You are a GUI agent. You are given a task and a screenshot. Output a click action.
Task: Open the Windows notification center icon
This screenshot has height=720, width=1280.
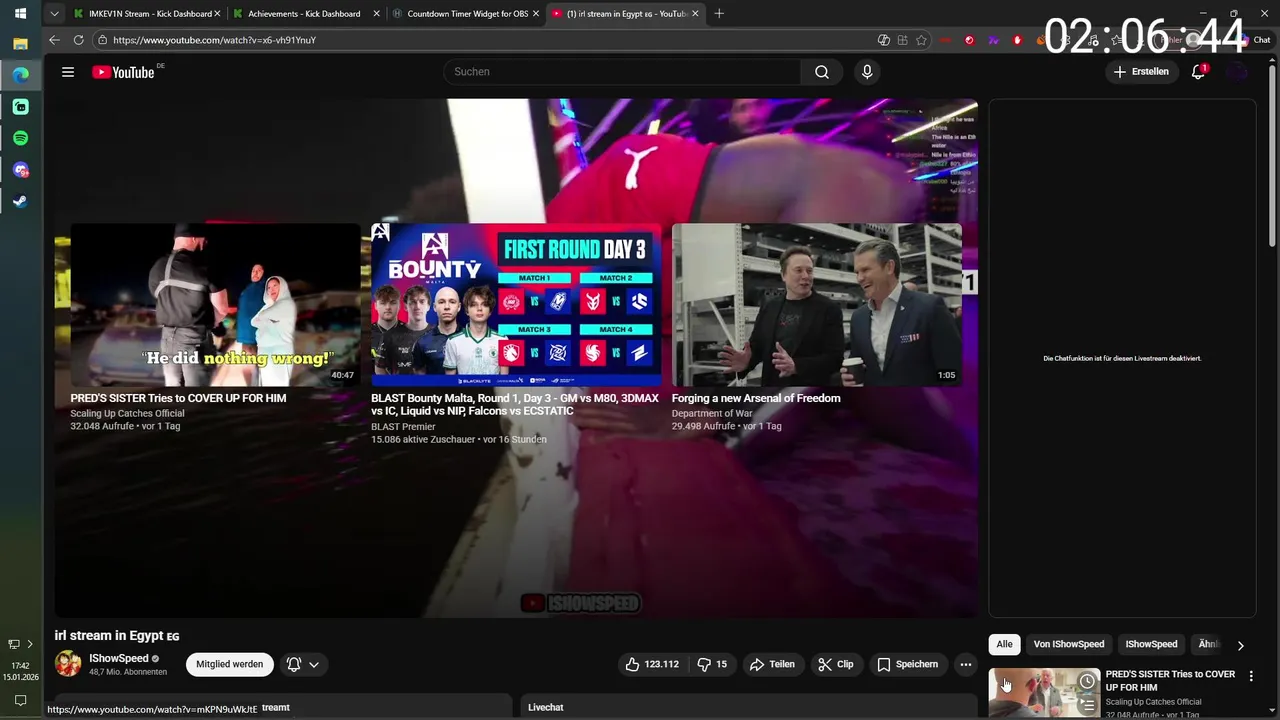20,701
